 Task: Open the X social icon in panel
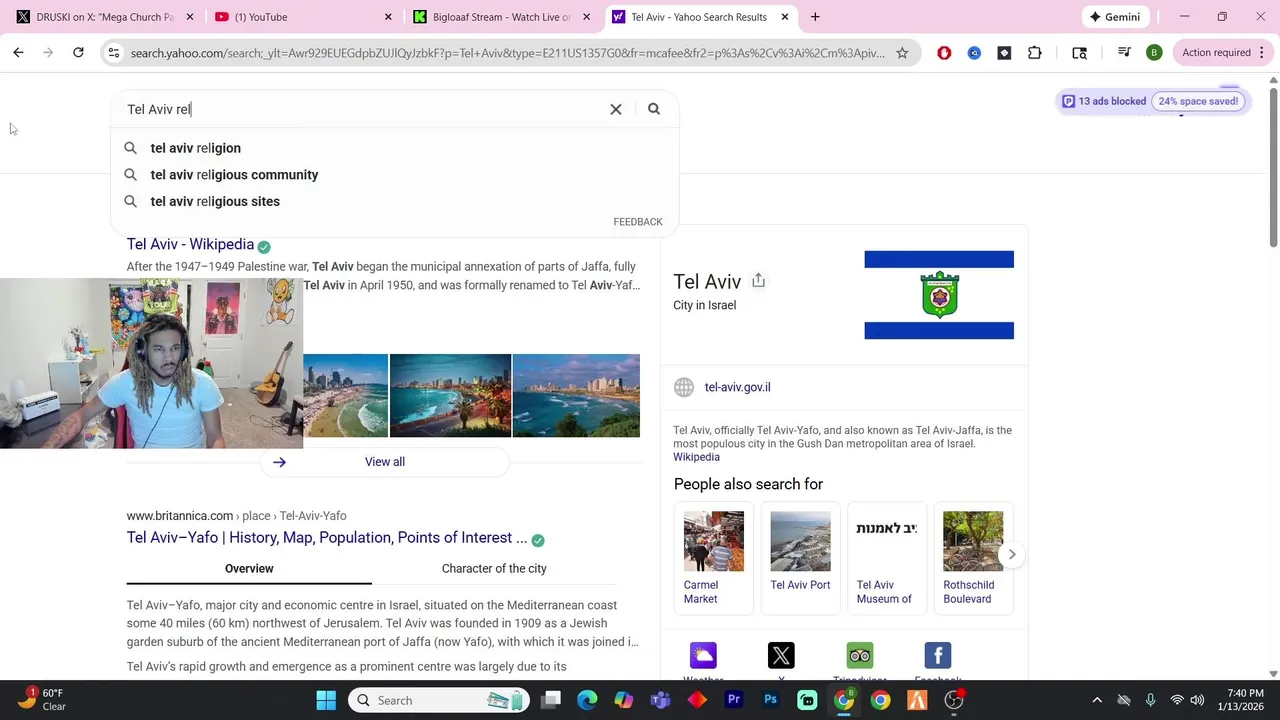pos(781,656)
